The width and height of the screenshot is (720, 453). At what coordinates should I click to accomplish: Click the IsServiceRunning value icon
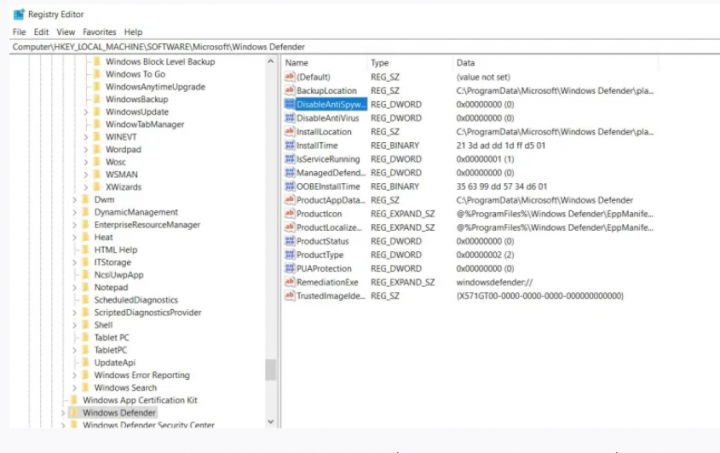290,159
